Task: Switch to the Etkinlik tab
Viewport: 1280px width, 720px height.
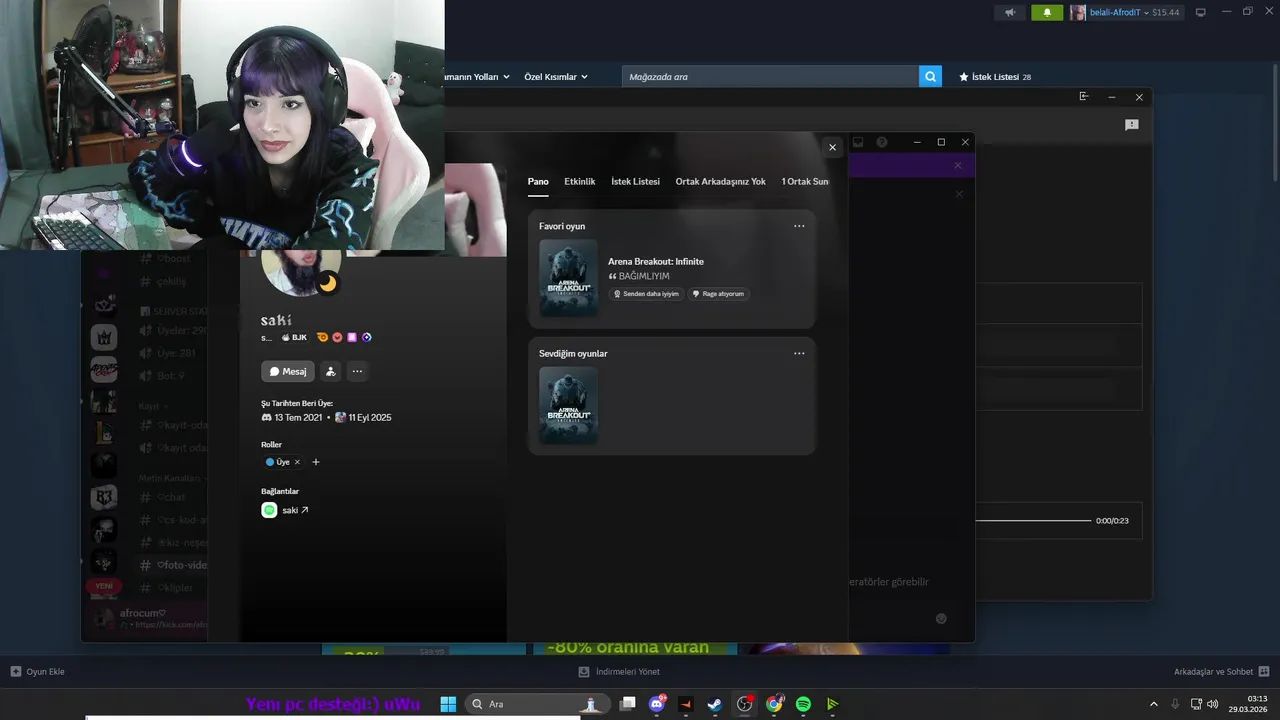Action: 580,182
